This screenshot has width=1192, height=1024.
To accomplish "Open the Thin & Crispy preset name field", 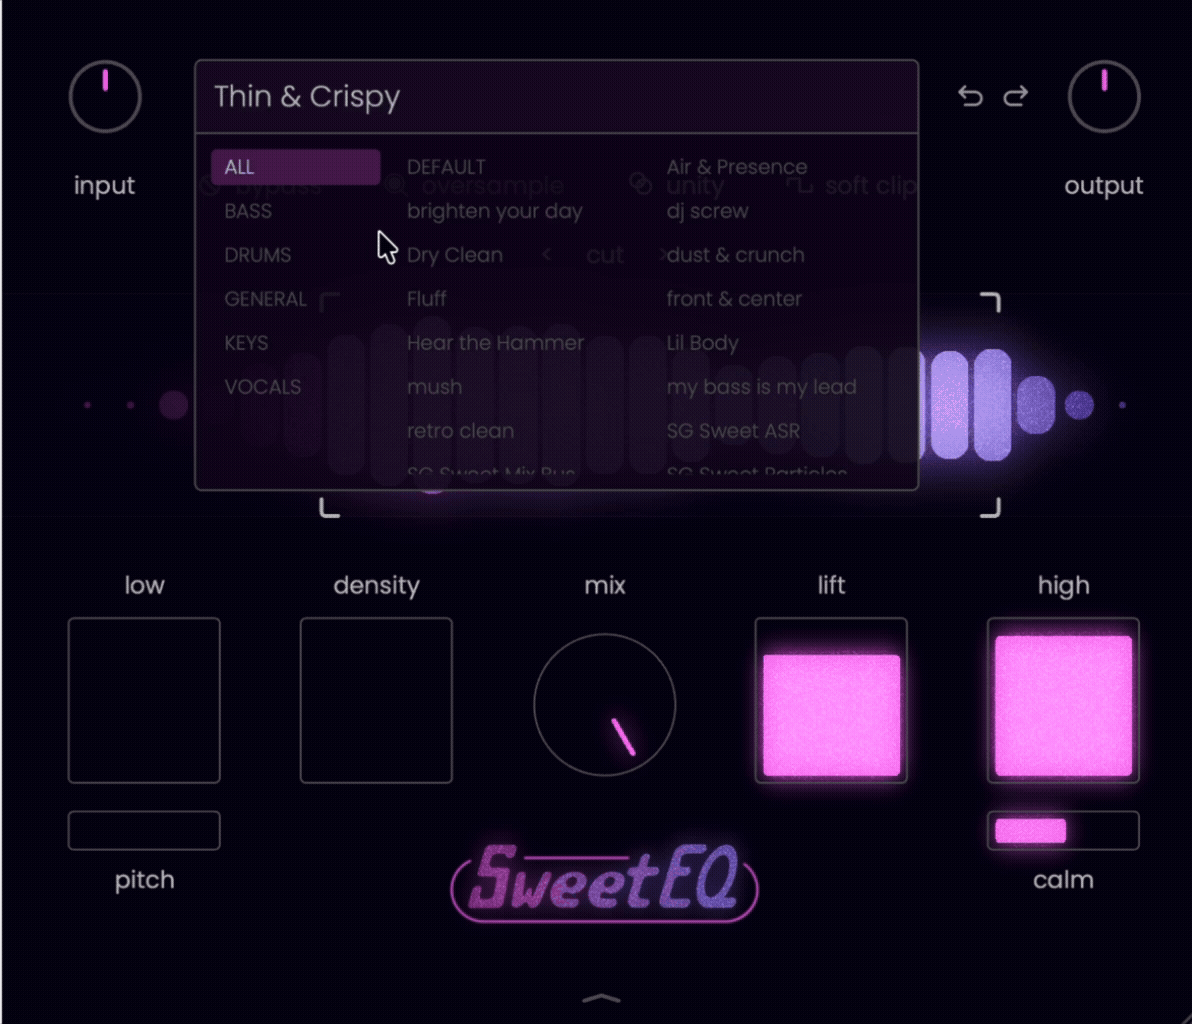I will [556, 97].
